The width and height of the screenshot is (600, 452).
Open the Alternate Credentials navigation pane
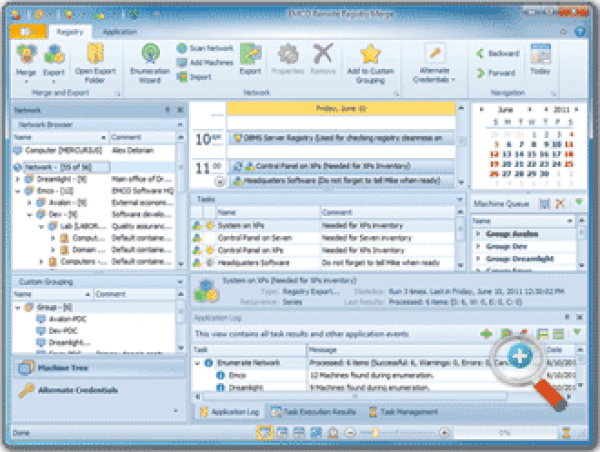[x=99, y=390]
